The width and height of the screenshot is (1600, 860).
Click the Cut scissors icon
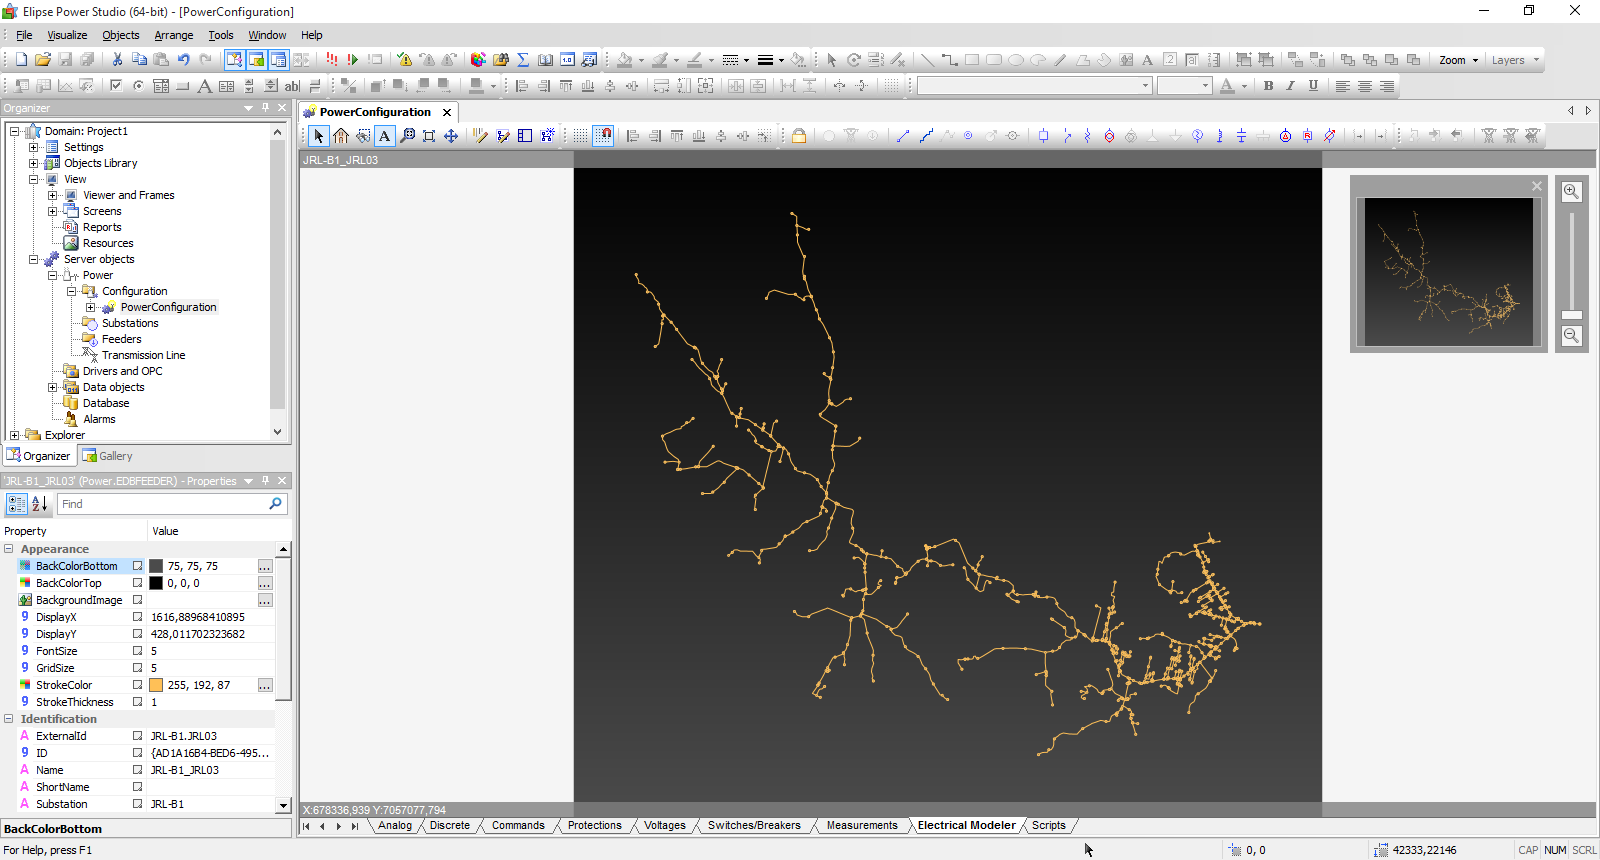(x=118, y=60)
